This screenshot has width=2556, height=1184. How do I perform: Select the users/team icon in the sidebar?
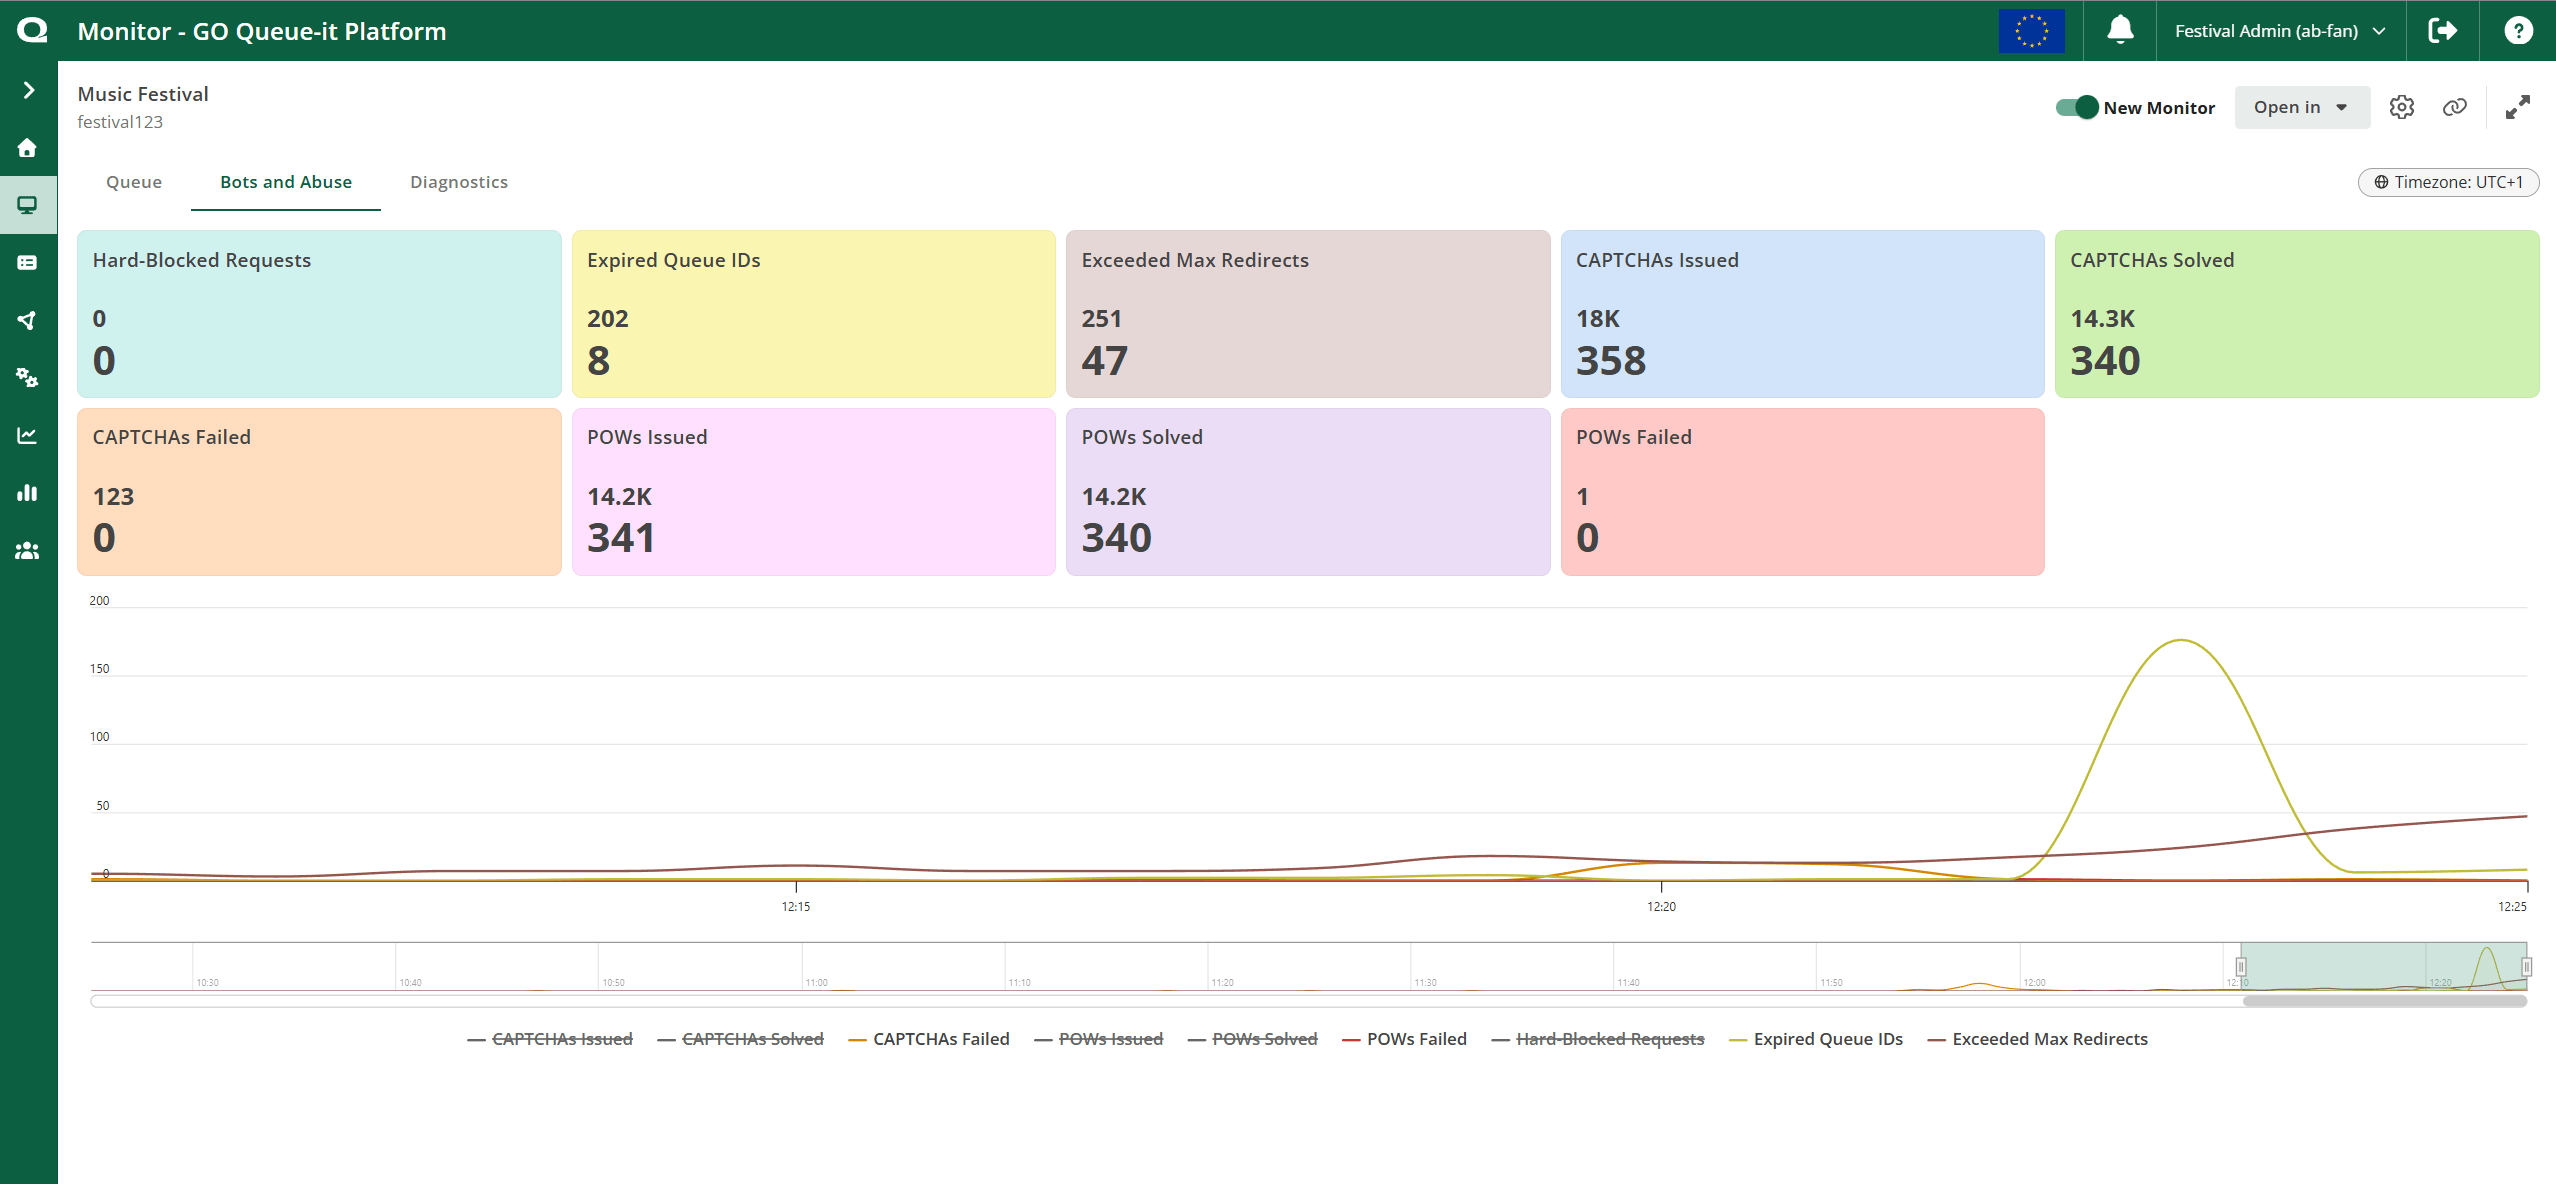[x=28, y=550]
